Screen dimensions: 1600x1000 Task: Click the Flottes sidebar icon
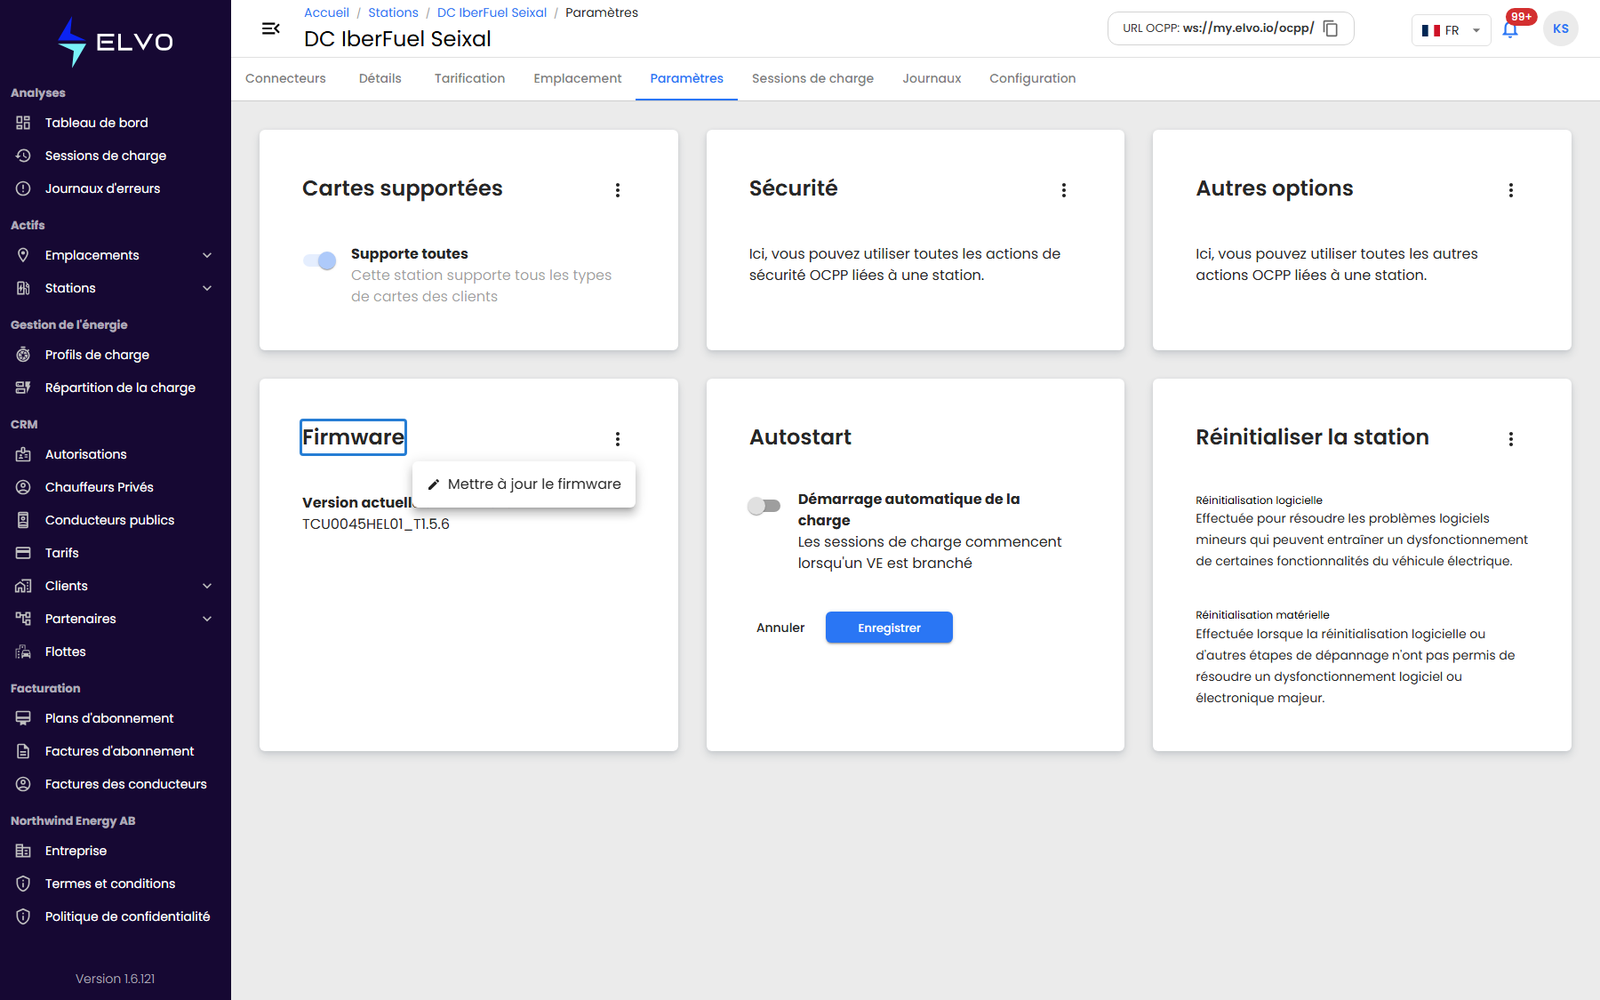[x=23, y=652]
